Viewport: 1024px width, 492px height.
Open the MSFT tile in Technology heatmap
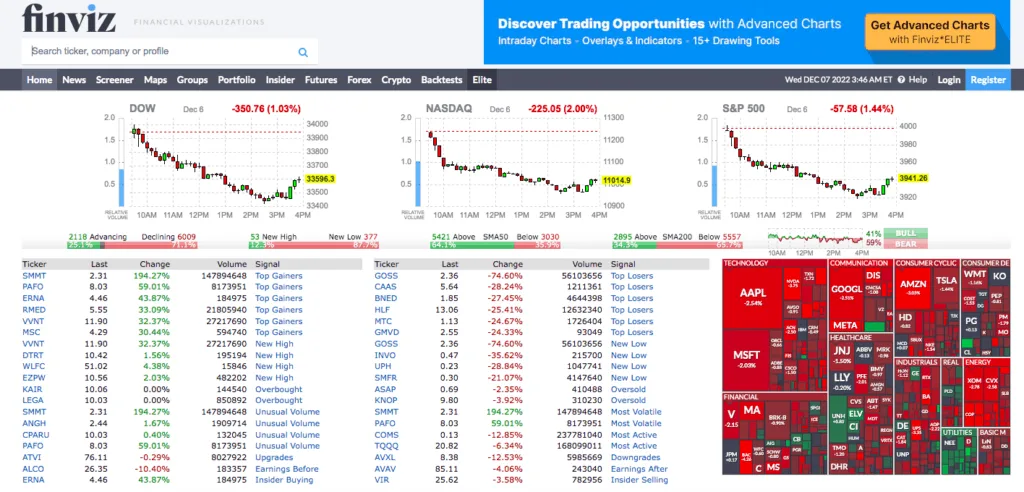pos(746,357)
